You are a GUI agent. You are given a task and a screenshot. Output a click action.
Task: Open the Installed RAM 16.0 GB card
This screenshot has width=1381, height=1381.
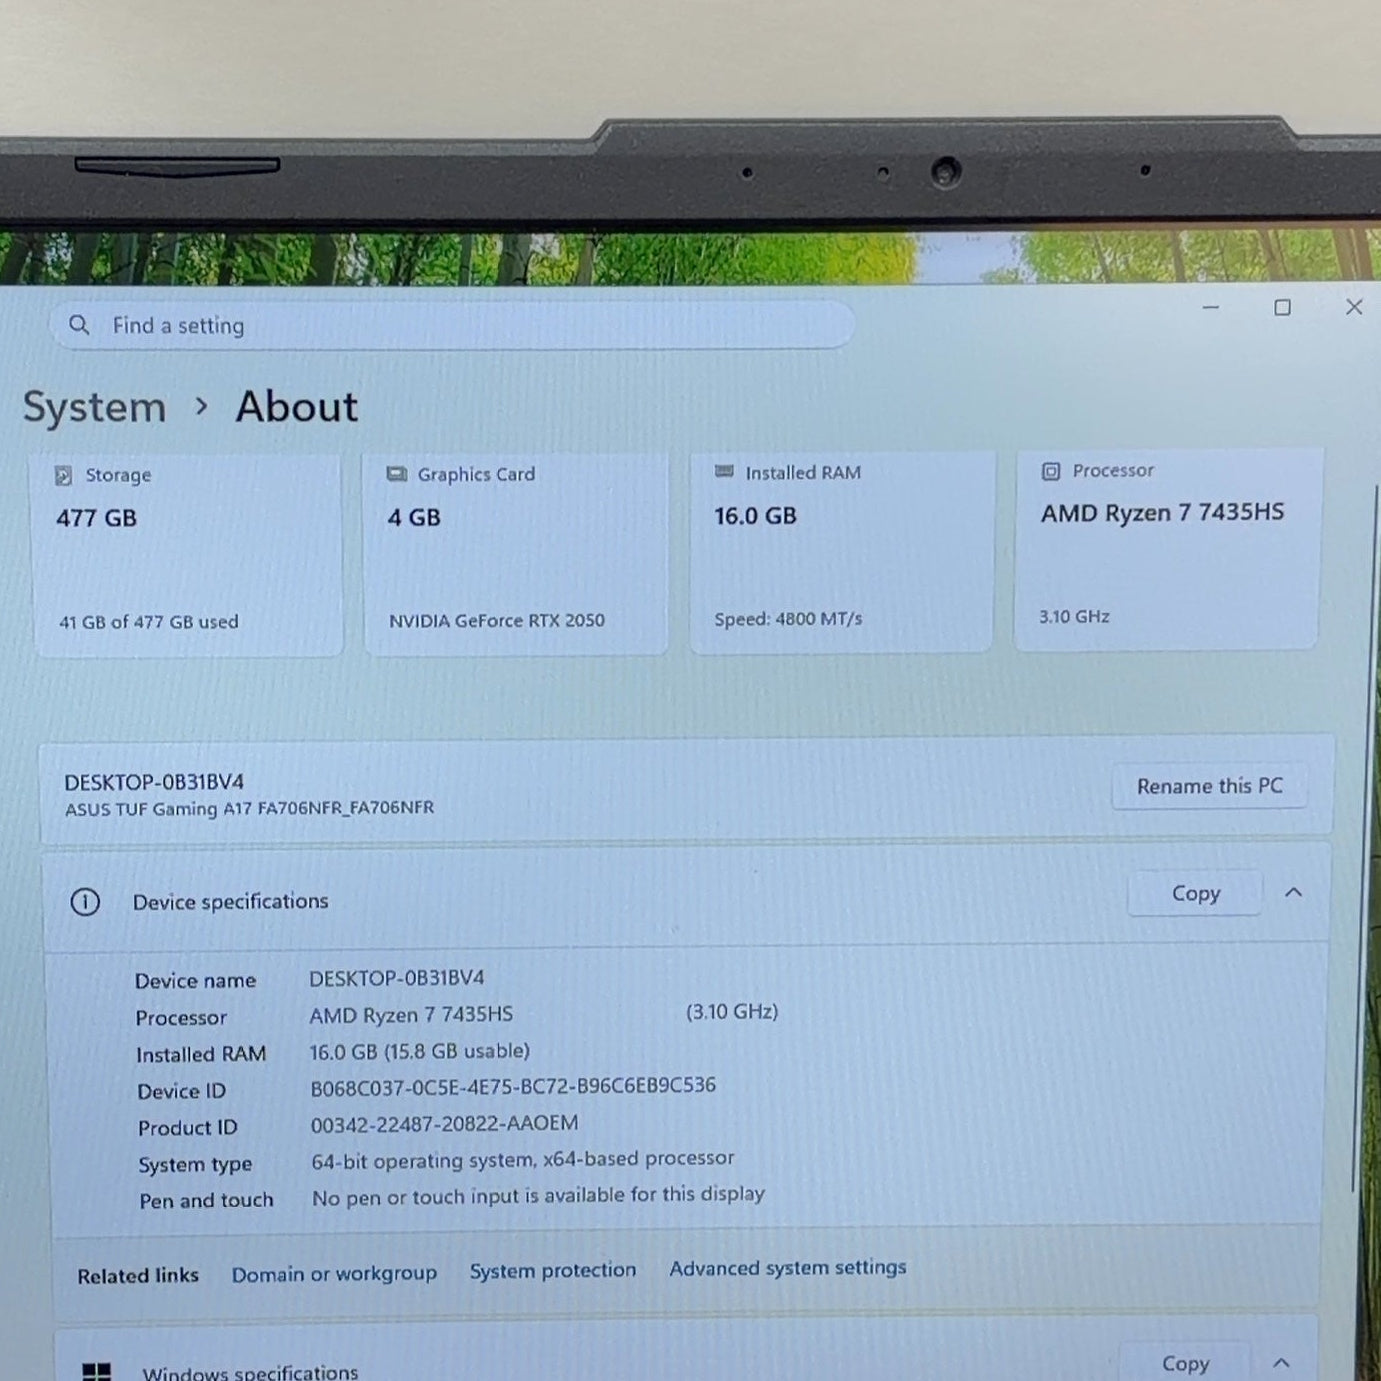(842, 552)
